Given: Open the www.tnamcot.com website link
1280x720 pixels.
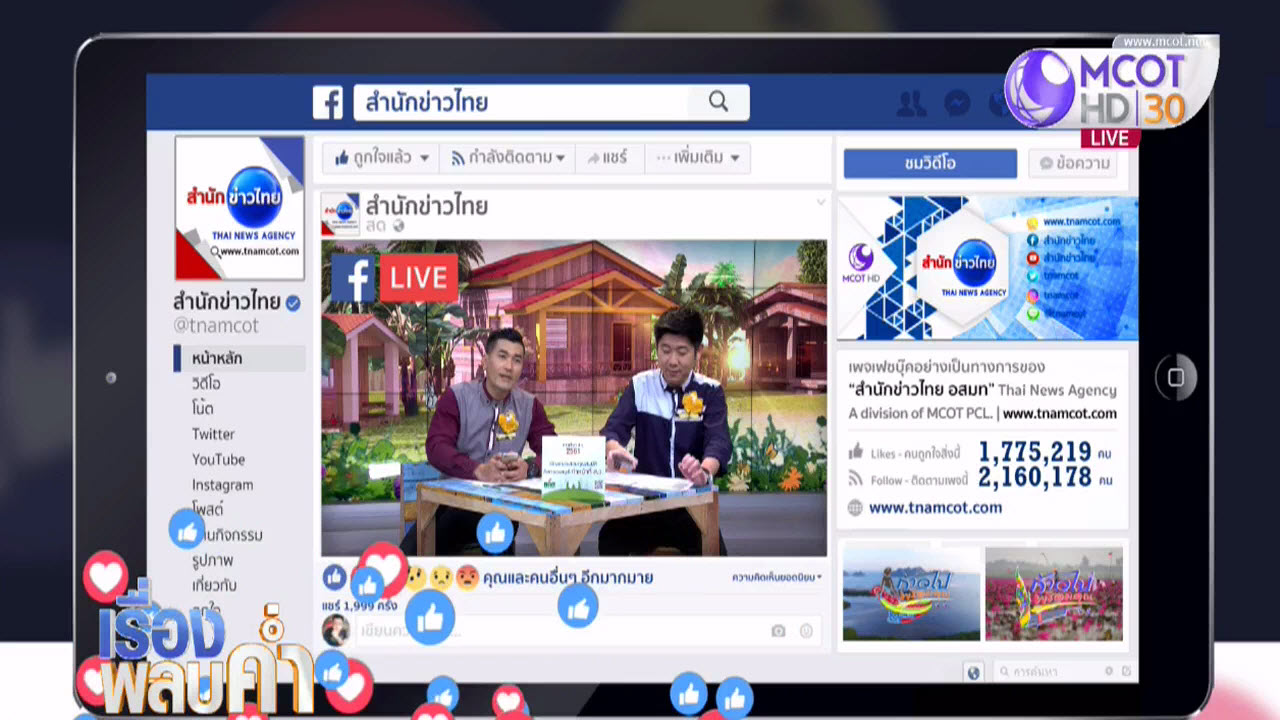Looking at the screenshot, I should point(935,508).
